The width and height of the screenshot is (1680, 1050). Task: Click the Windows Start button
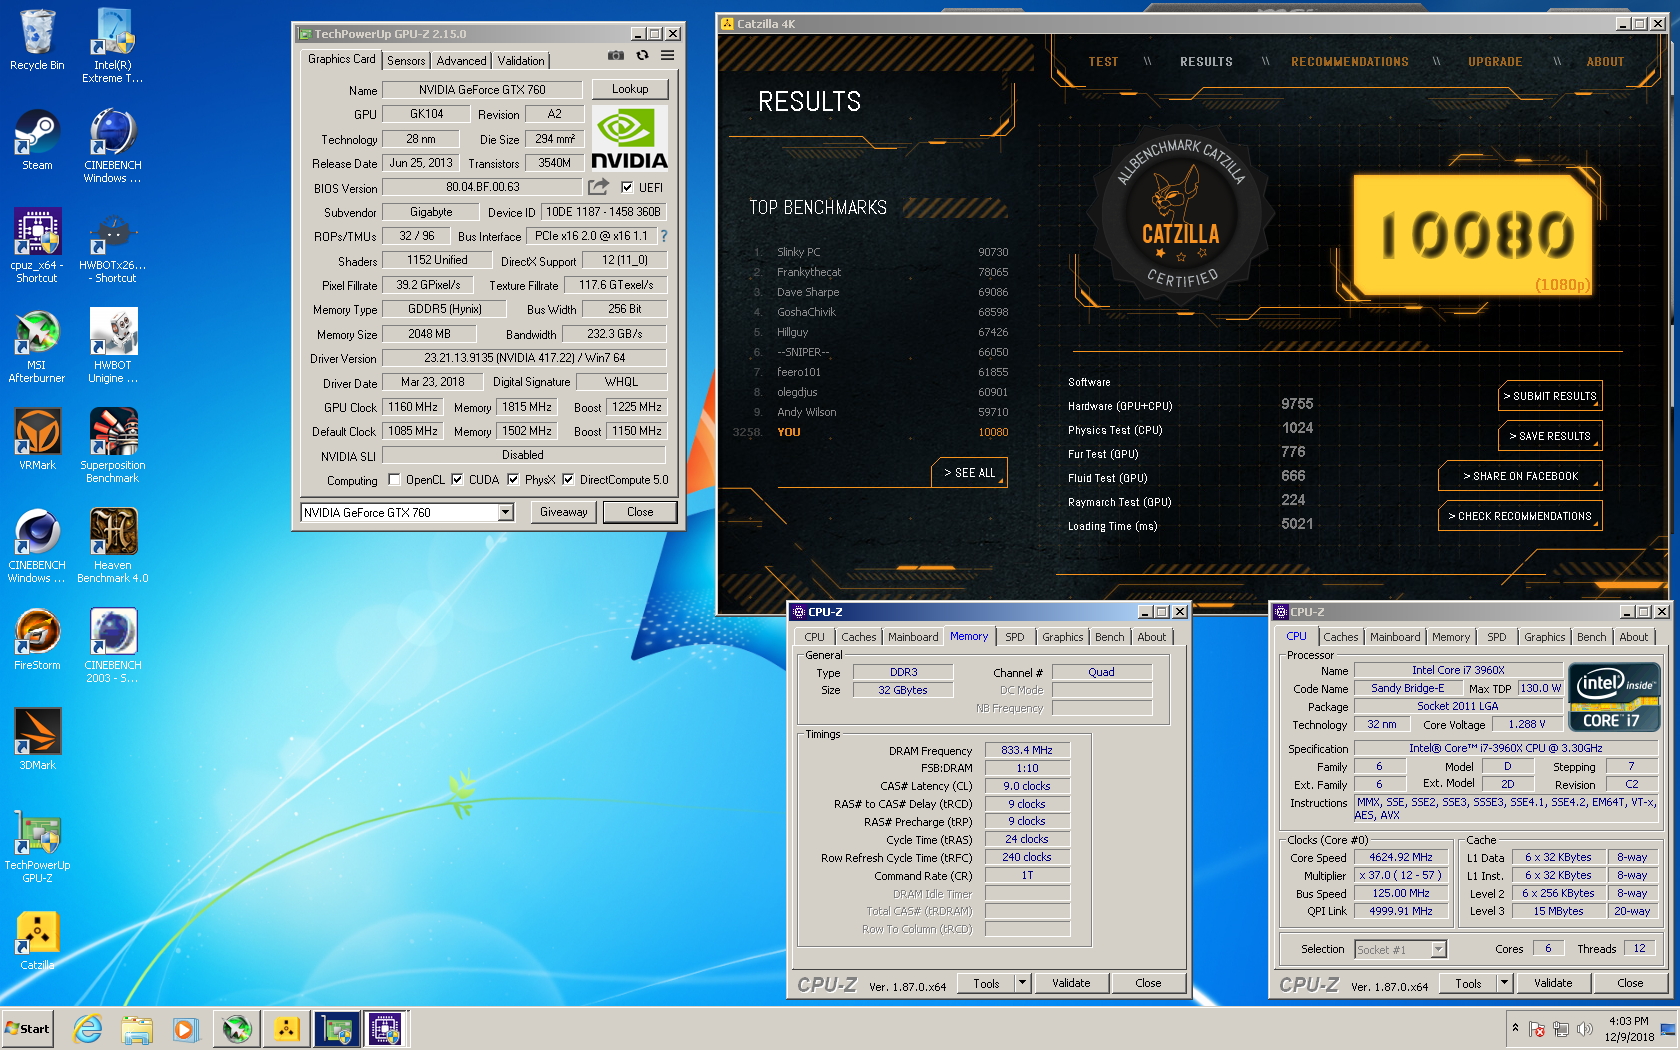point(27,1028)
